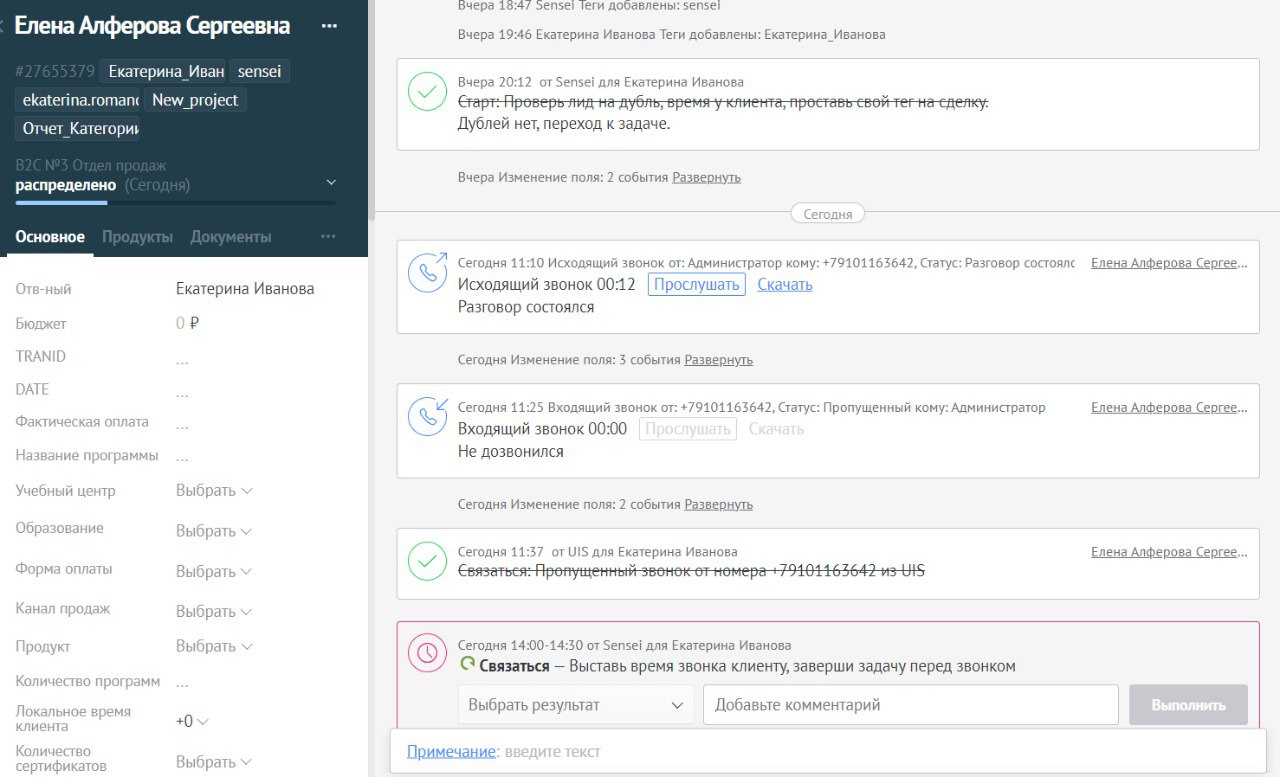
Task: Switch to the Документы tab
Action: (x=230, y=237)
